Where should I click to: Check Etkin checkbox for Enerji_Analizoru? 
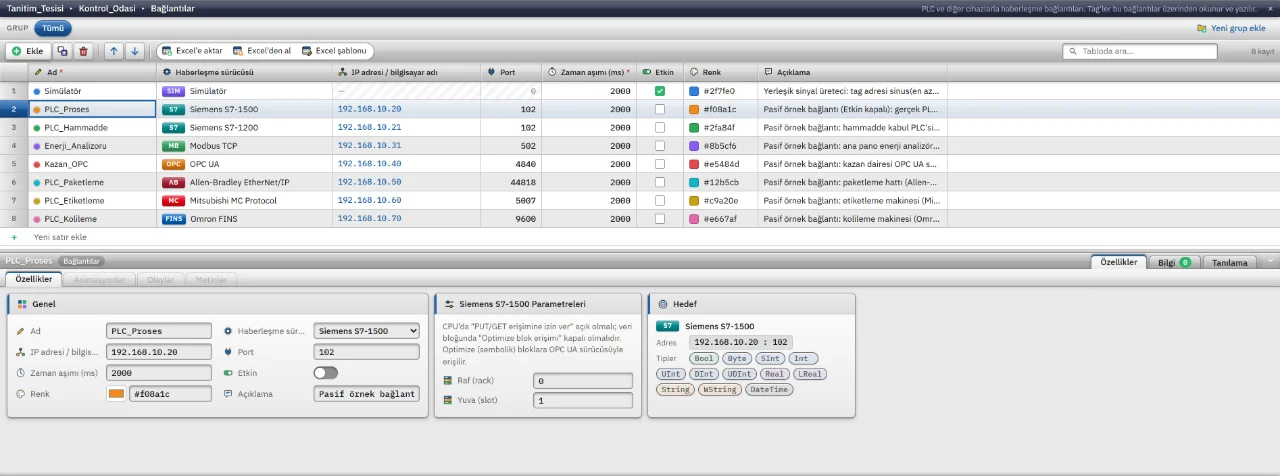660,145
